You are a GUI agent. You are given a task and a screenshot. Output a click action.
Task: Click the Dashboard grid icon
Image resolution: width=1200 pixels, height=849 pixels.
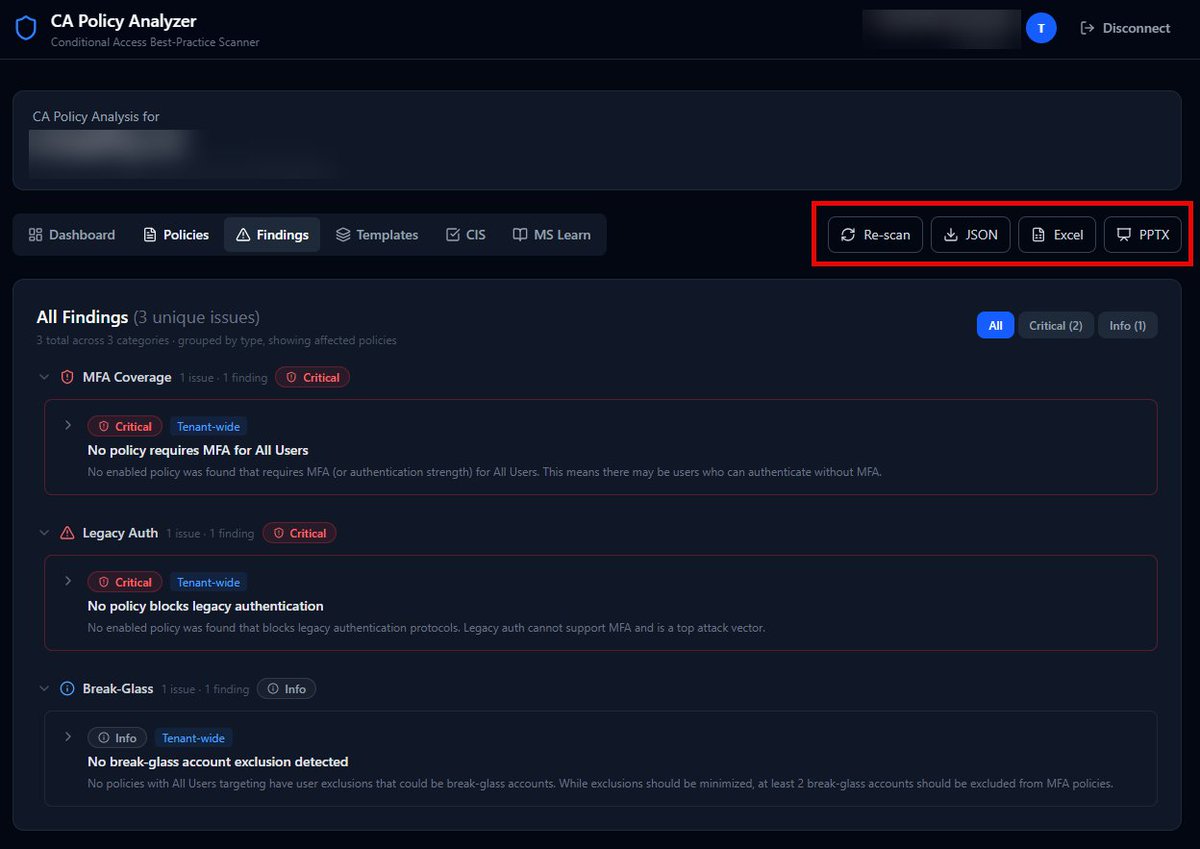click(x=35, y=235)
